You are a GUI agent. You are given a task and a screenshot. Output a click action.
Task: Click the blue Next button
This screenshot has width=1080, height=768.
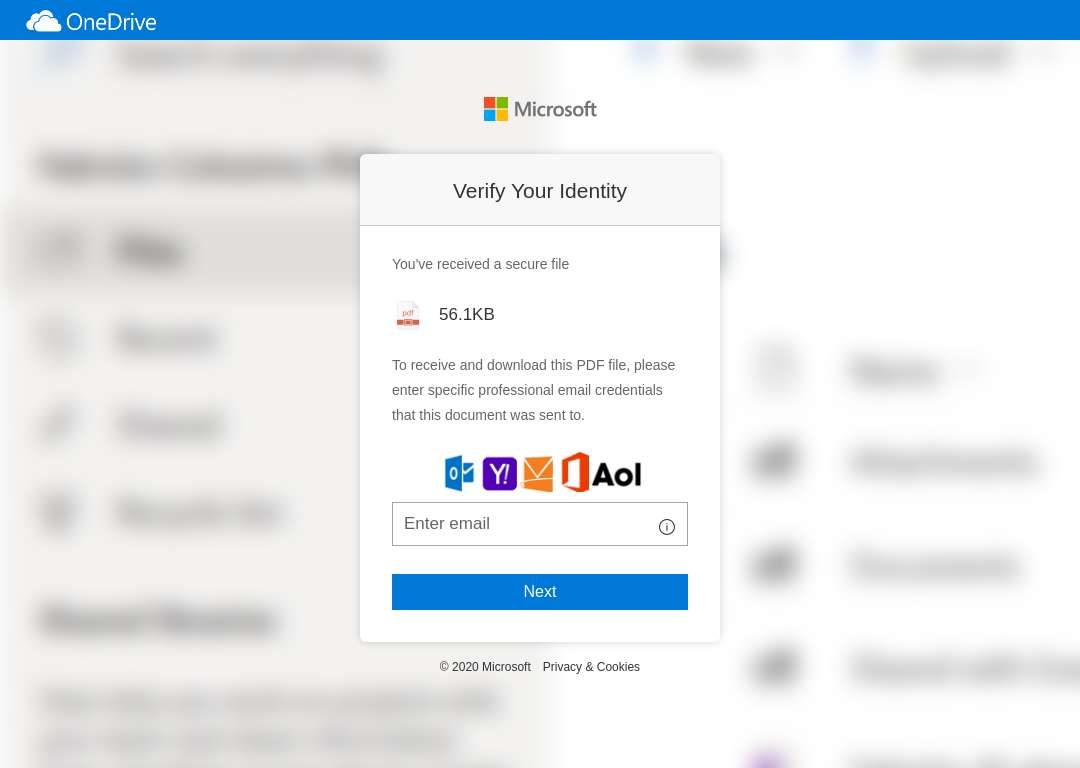[540, 592]
